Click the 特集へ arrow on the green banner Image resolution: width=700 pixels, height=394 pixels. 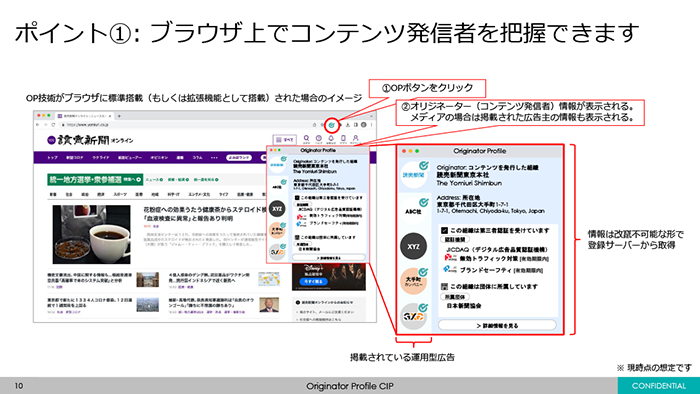(132, 179)
